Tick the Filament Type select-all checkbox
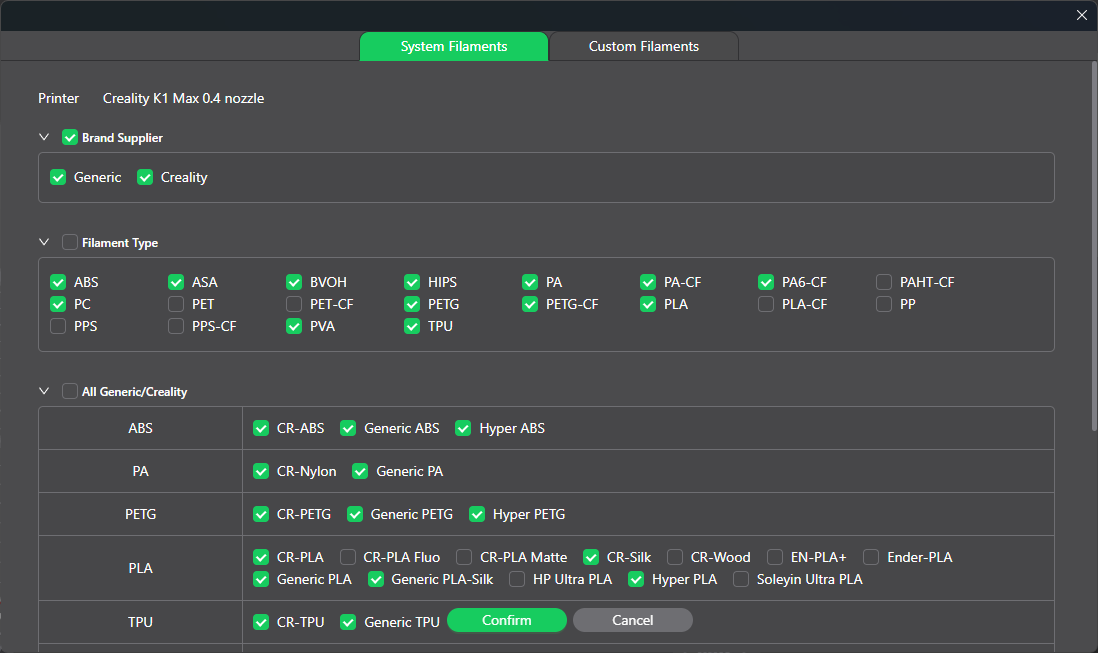Viewport: 1098px width, 653px height. (x=70, y=242)
